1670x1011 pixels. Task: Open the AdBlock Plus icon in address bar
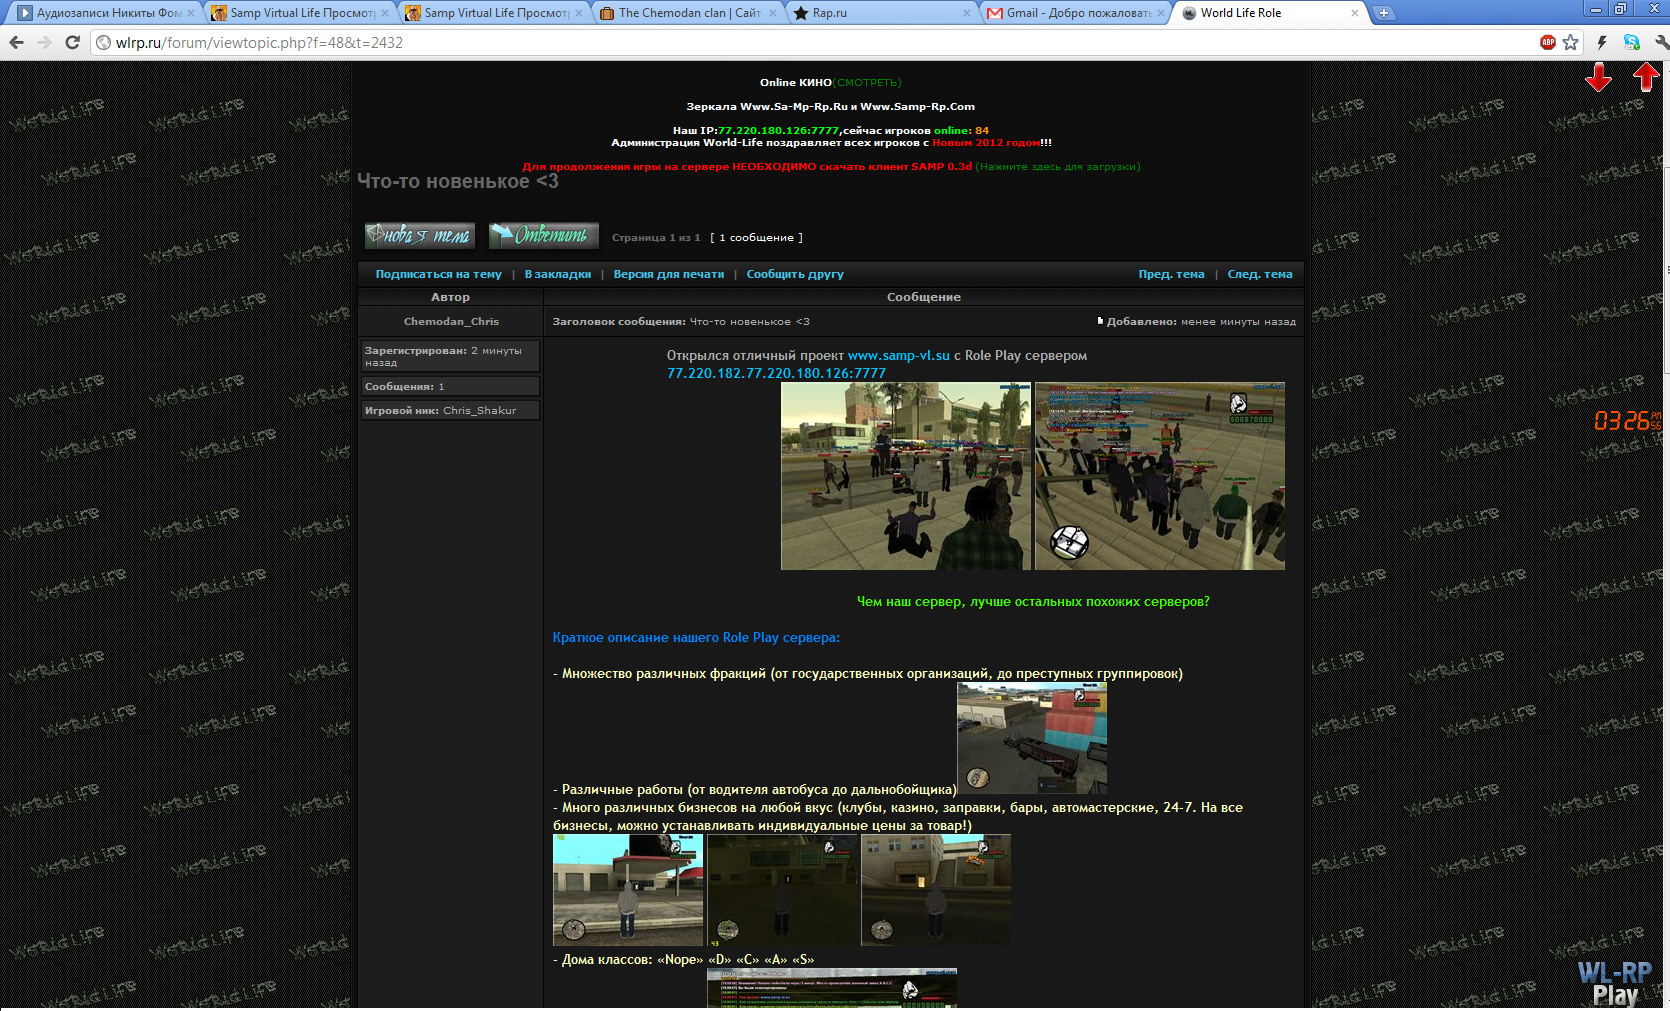(x=1548, y=42)
